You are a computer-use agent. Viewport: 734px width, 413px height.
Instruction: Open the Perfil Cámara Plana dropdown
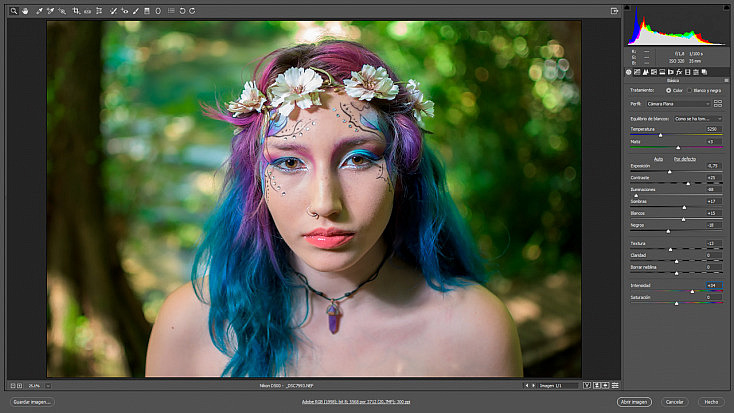(678, 104)
